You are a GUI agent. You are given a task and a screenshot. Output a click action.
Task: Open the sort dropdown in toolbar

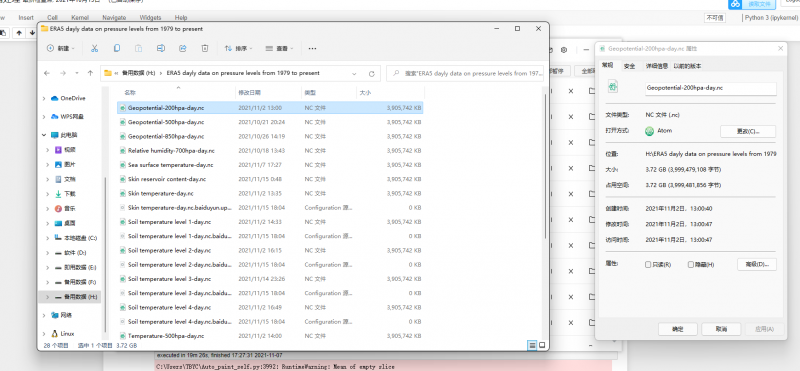[x=239, y=48]
